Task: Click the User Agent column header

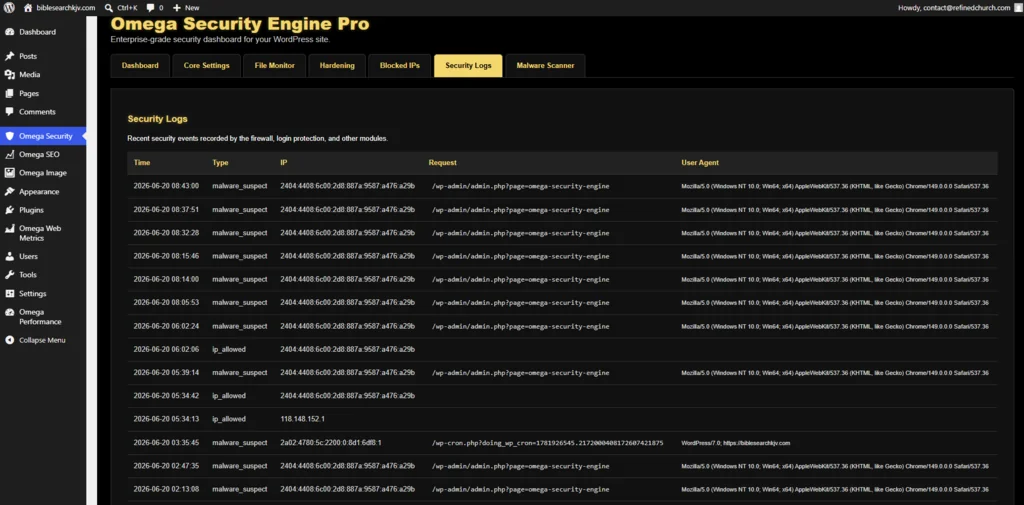Action: point(700,163)
